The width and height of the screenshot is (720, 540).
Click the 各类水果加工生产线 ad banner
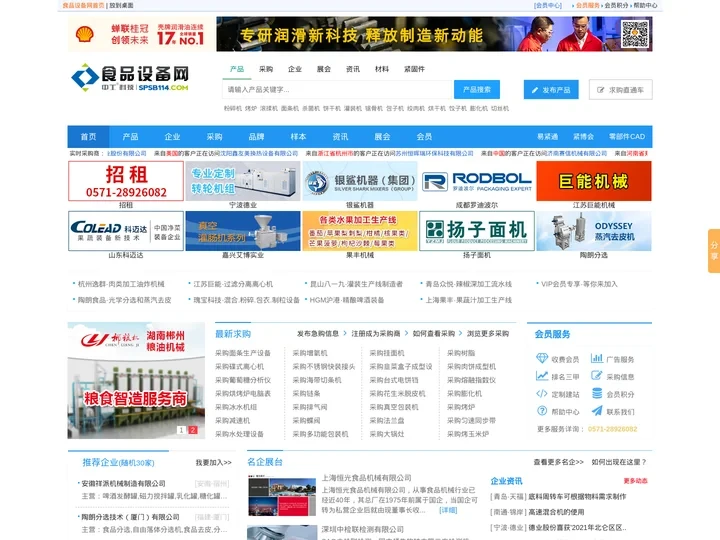click(x=360, y=231)
